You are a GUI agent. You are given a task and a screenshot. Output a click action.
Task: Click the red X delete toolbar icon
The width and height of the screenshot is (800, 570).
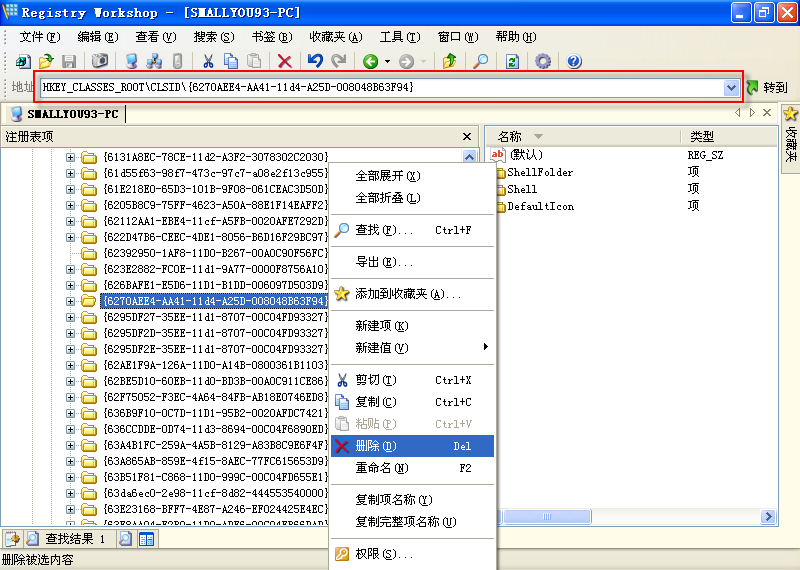[x=284, y=61]
